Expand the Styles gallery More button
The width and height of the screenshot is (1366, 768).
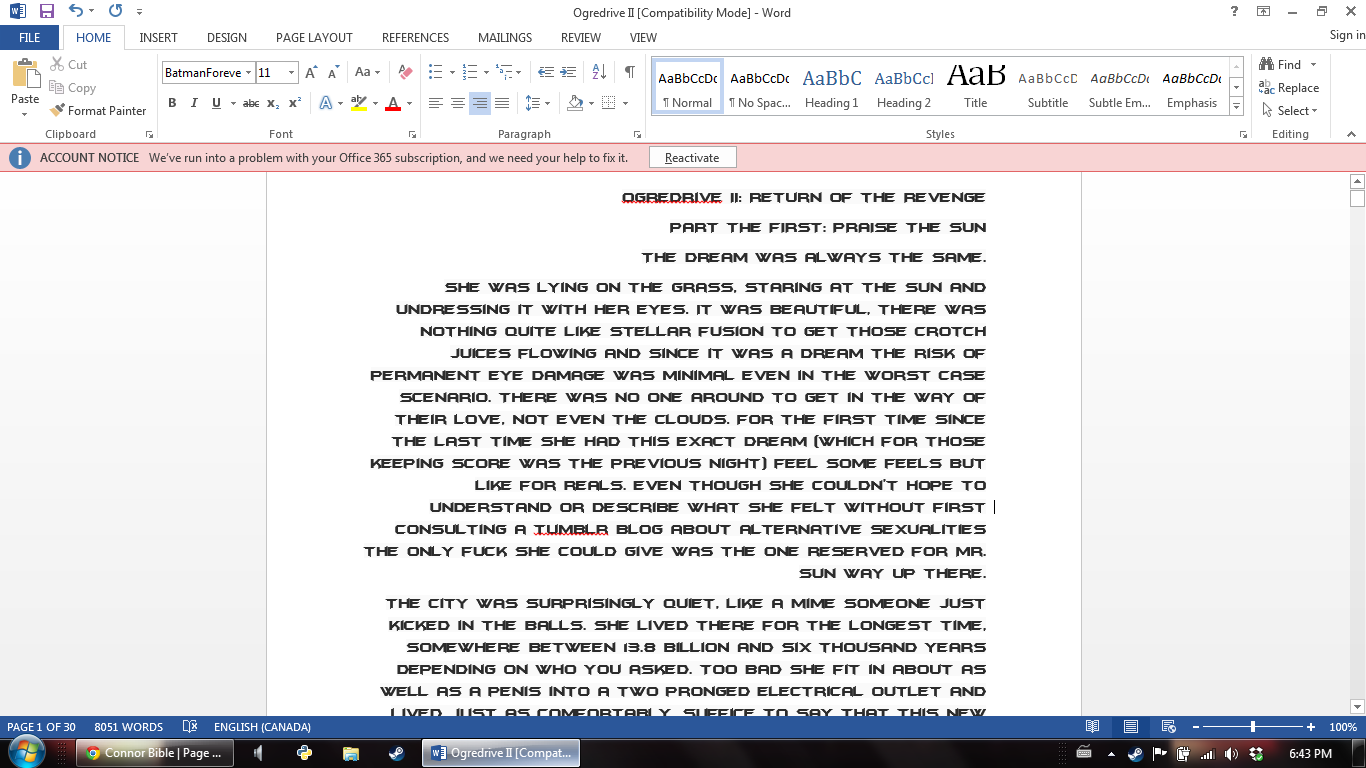pos(1237,107)
